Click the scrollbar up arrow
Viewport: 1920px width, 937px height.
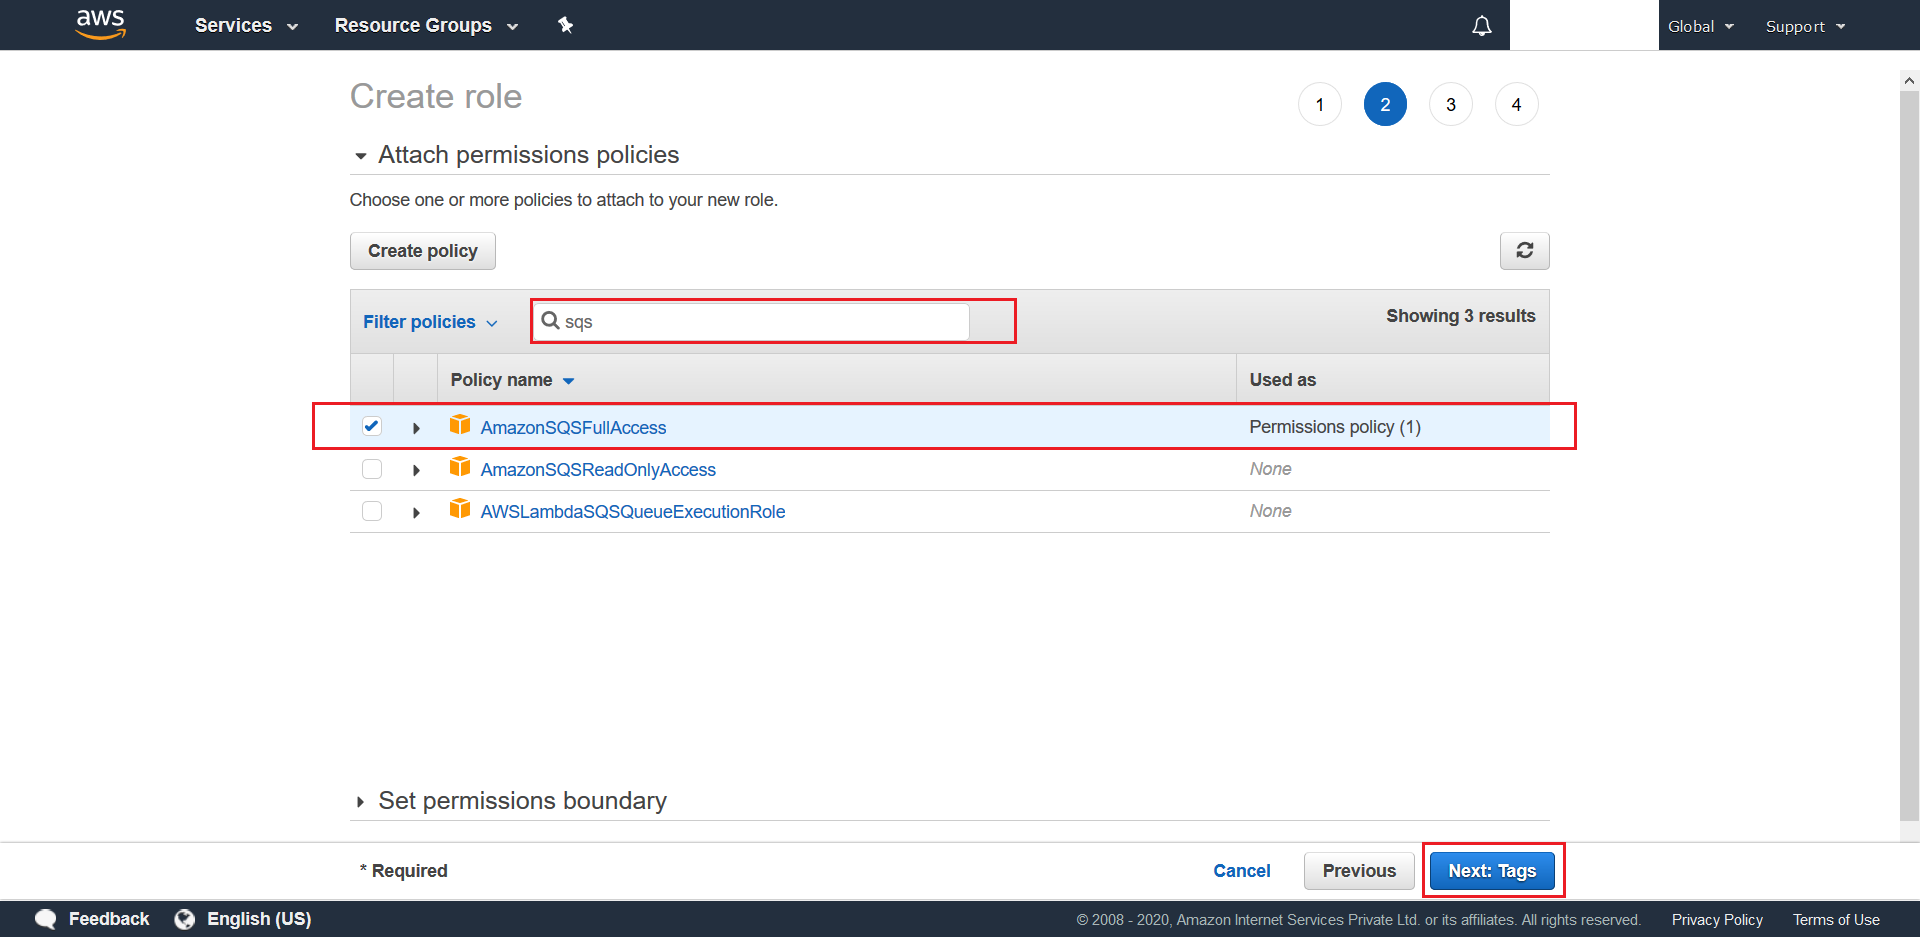[x=1909, y=81]
